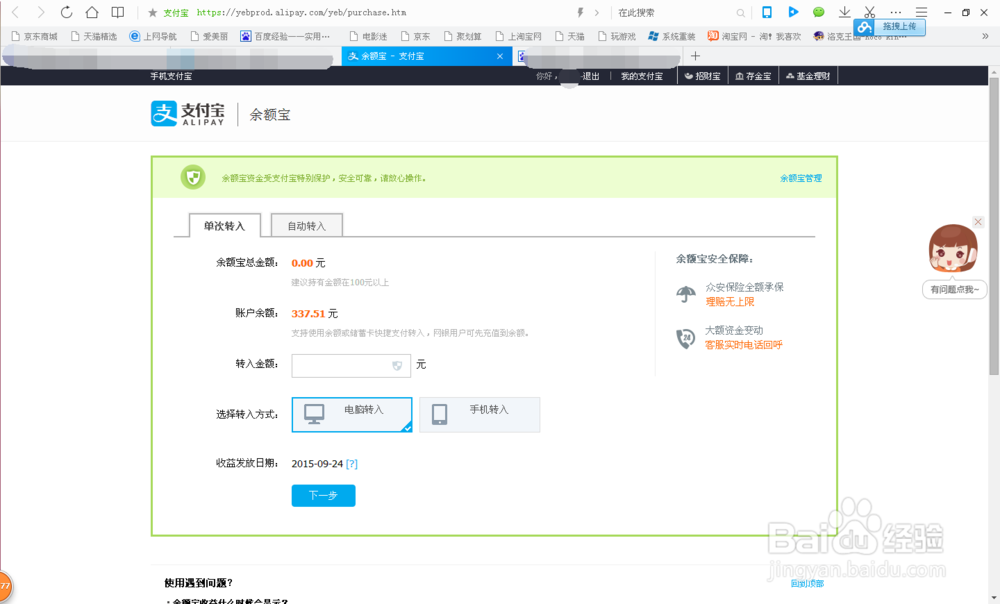Click the 拖拽上传 cloud upload button
Image resolution: width=1000 pixels, height=604 pixels.
(x=890, y=27)
